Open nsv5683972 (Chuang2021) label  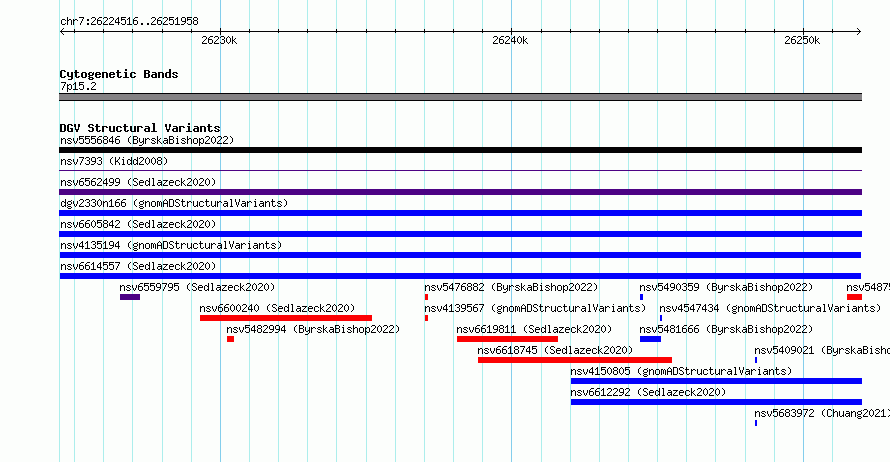coord(822,413)
